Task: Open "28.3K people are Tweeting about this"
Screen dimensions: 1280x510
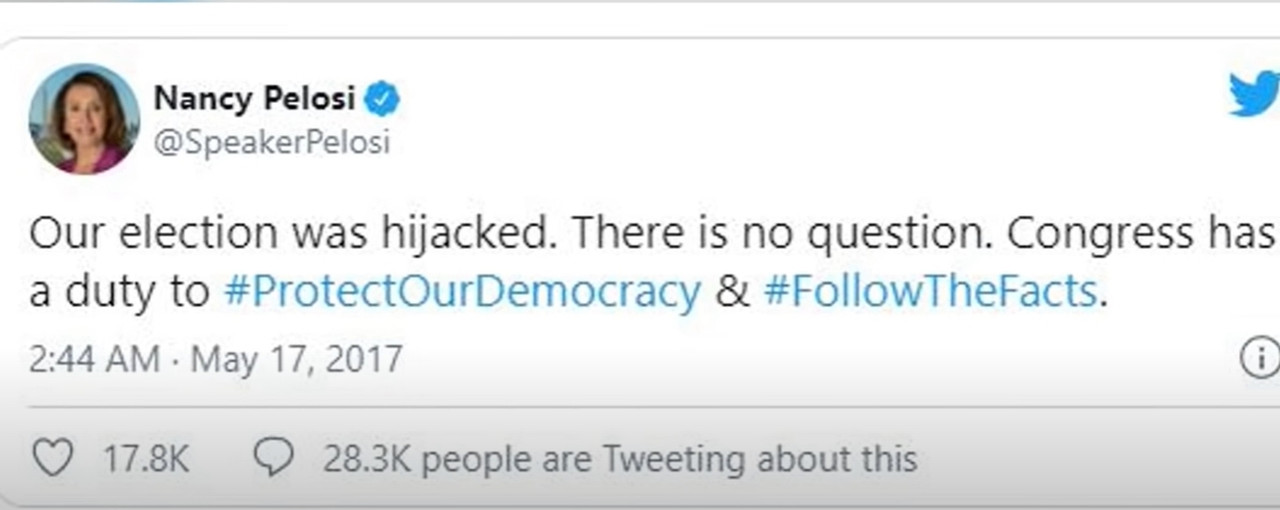Action: [x=619, y=460]
